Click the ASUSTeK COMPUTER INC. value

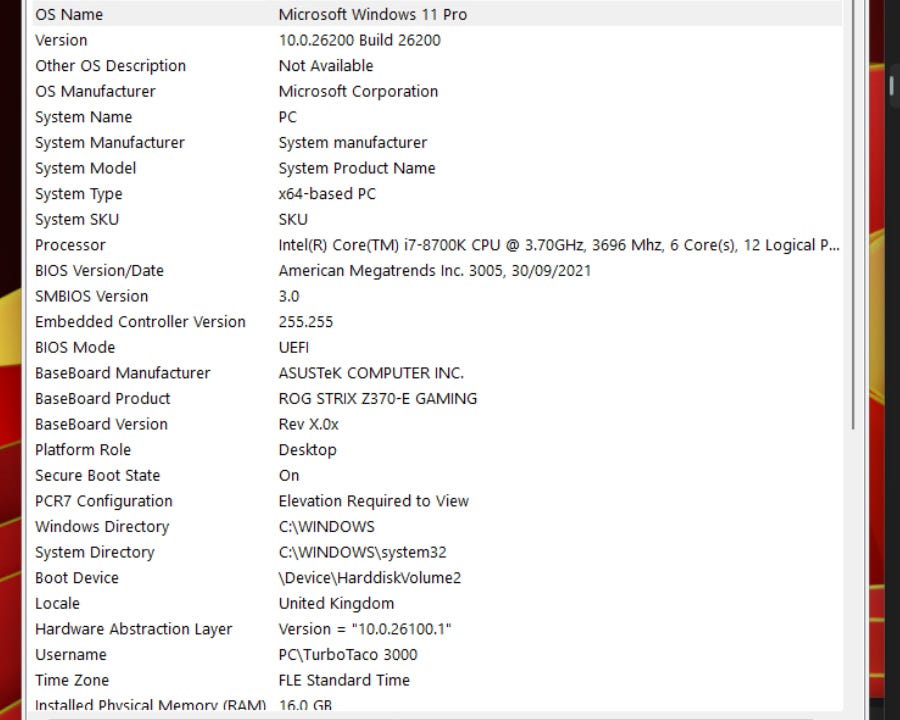pos(371,373)
